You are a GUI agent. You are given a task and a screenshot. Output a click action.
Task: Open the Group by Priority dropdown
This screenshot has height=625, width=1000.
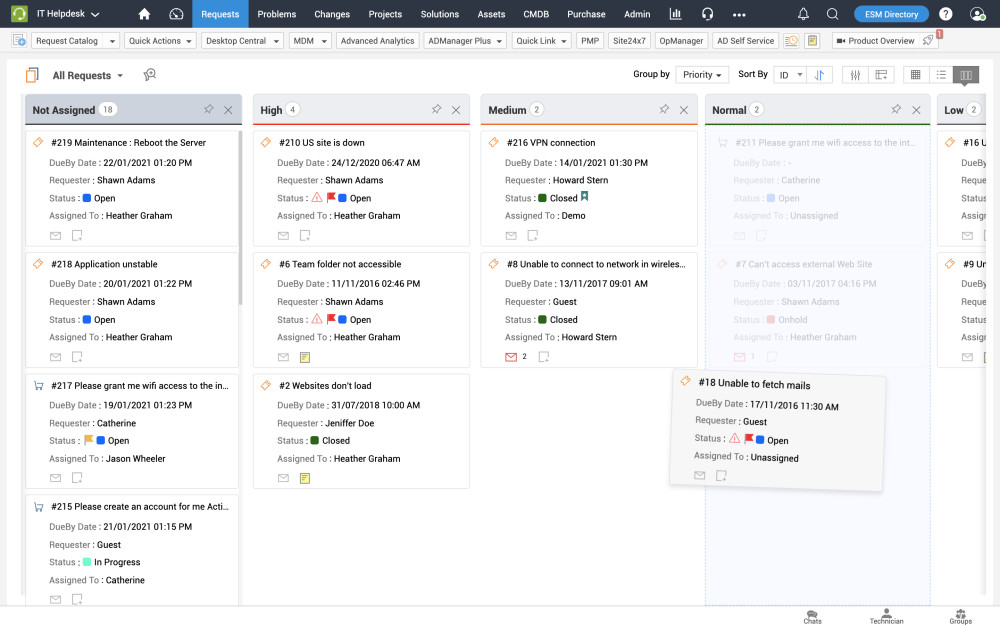pyautogui.click(x=702, y=74)
